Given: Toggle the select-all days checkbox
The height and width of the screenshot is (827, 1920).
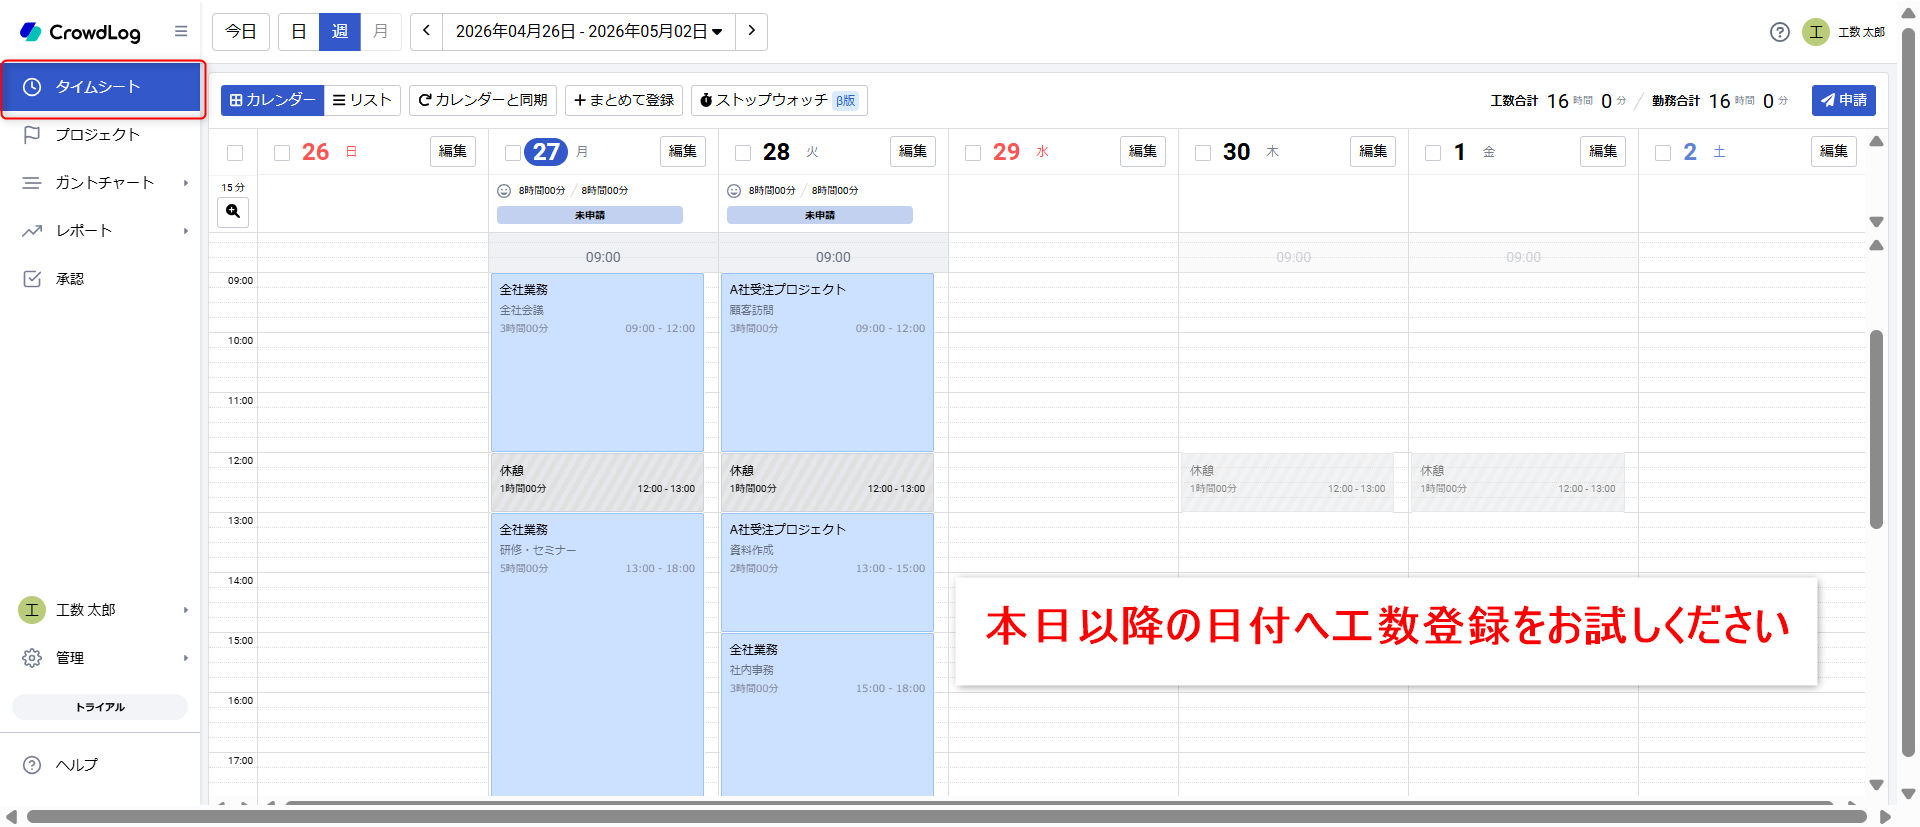Looking at the screenshot, I should click(x=235, y=153).
